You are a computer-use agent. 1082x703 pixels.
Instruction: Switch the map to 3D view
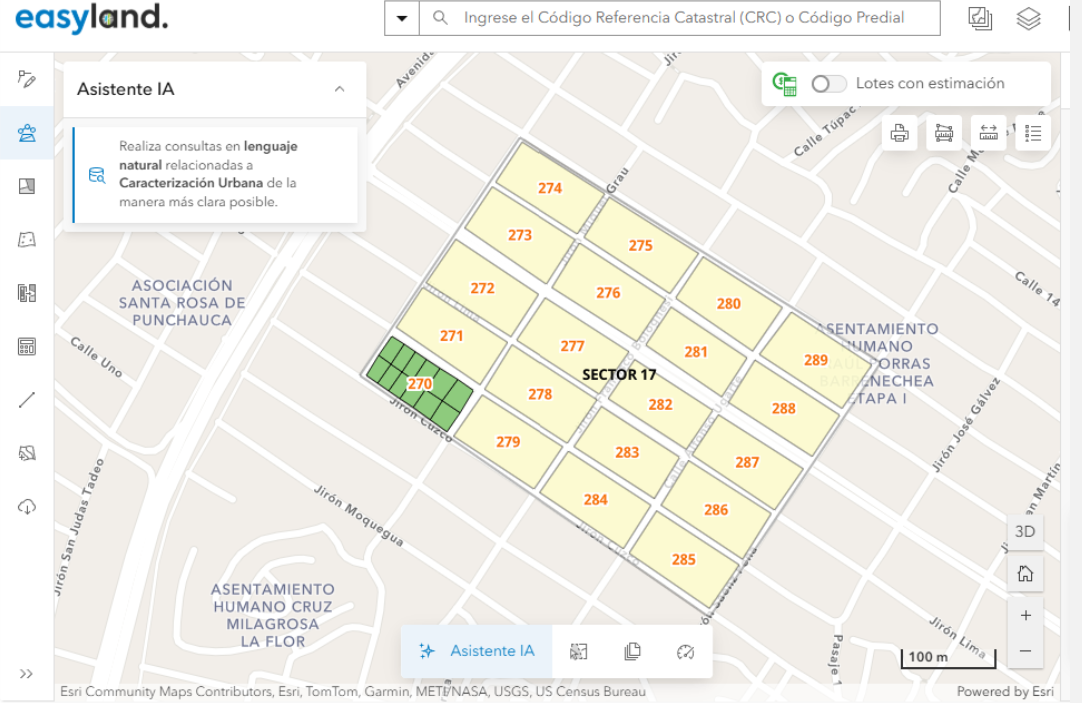click(x=1025, y=531)
